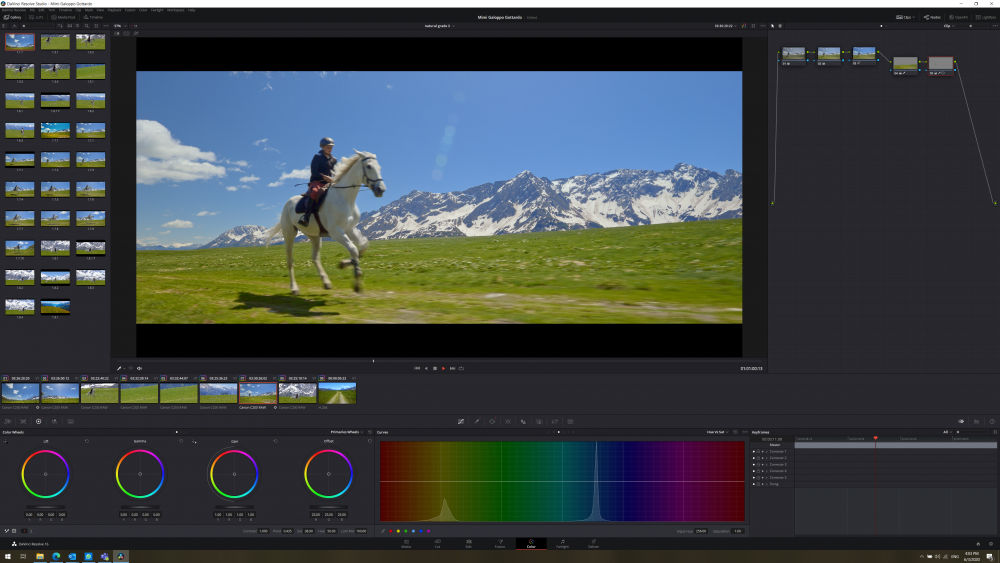Switch to the Edit page tab
Screen dimensions: 1000x563
(468, 545)
